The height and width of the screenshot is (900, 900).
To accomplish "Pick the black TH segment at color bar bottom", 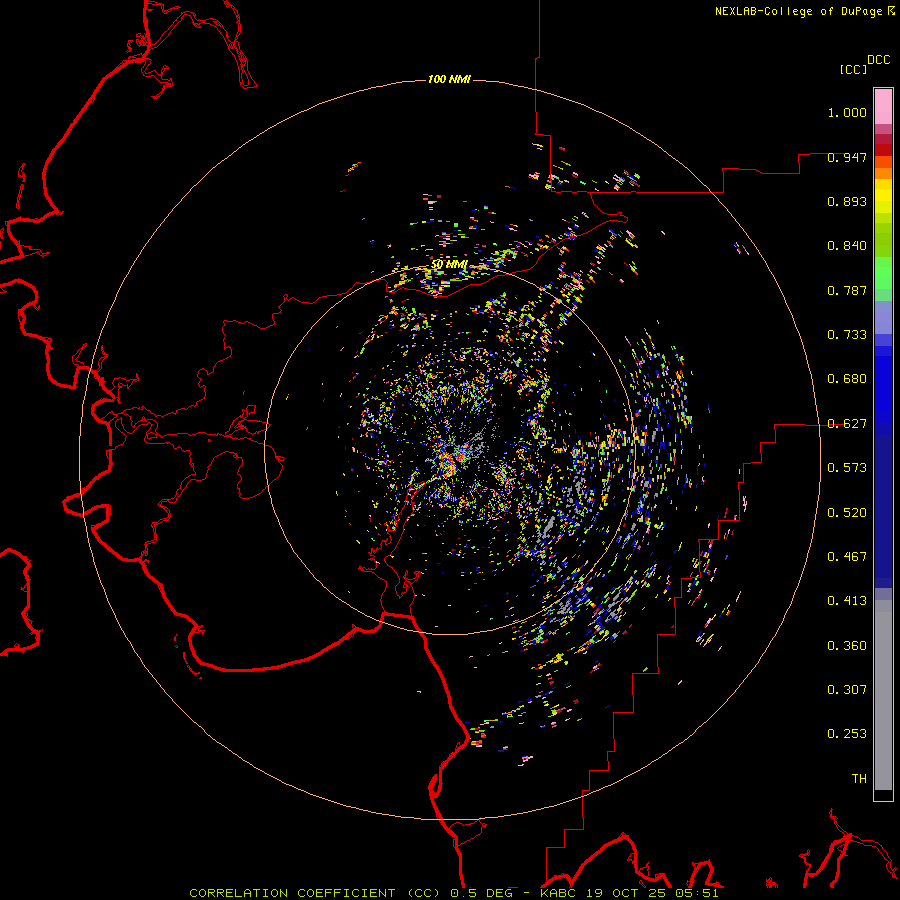I will tap(883, 794).
